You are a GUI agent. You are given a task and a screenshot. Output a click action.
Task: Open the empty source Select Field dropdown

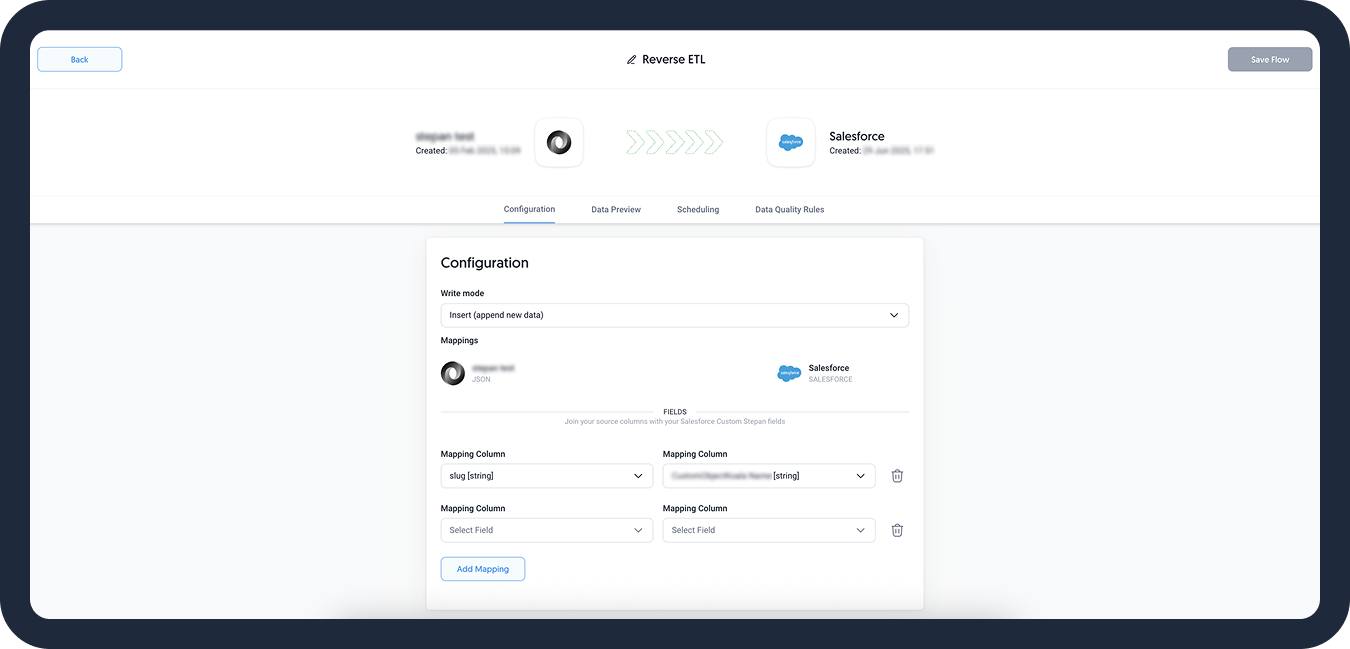coord(547,530)
